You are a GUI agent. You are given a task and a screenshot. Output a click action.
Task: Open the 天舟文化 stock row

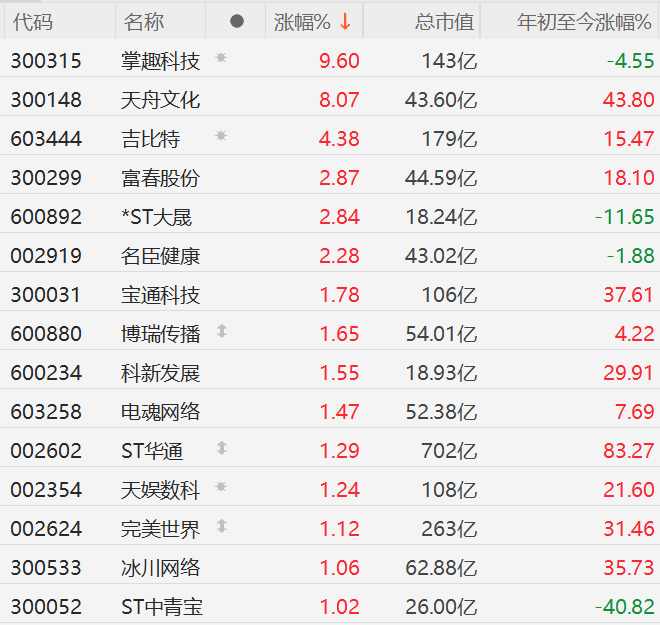[330, 100]
